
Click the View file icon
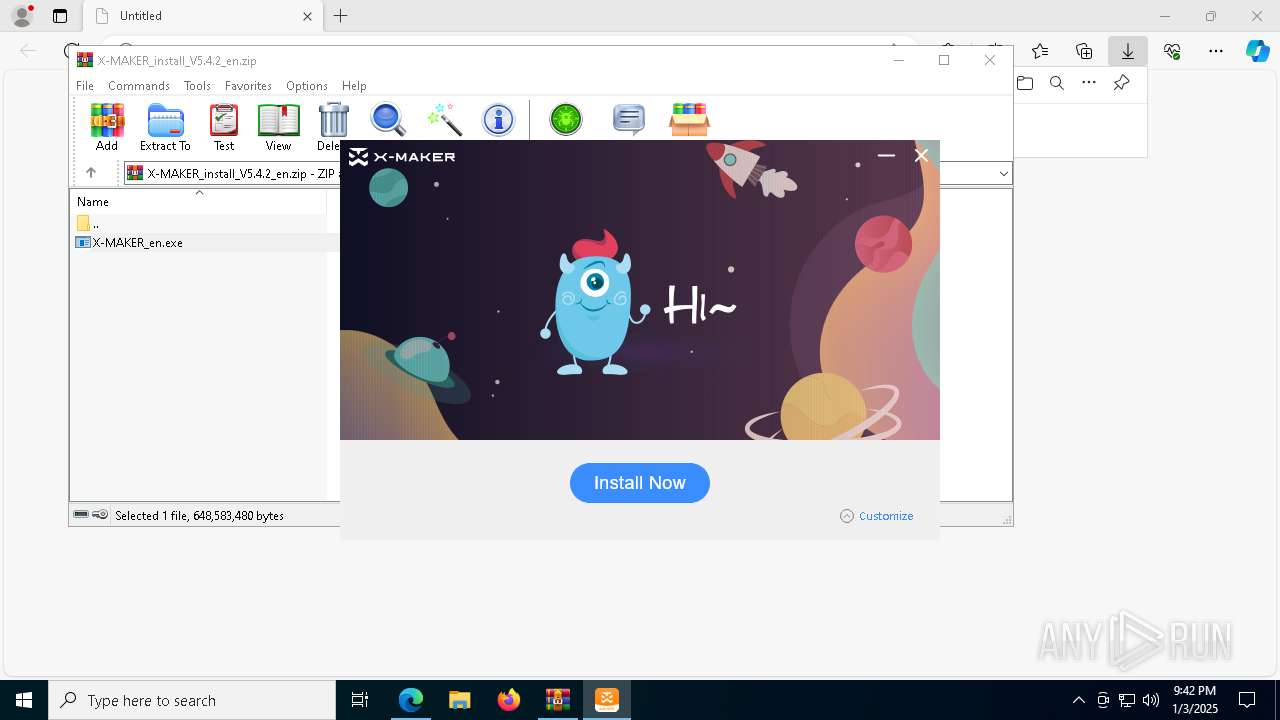point(278,127)
